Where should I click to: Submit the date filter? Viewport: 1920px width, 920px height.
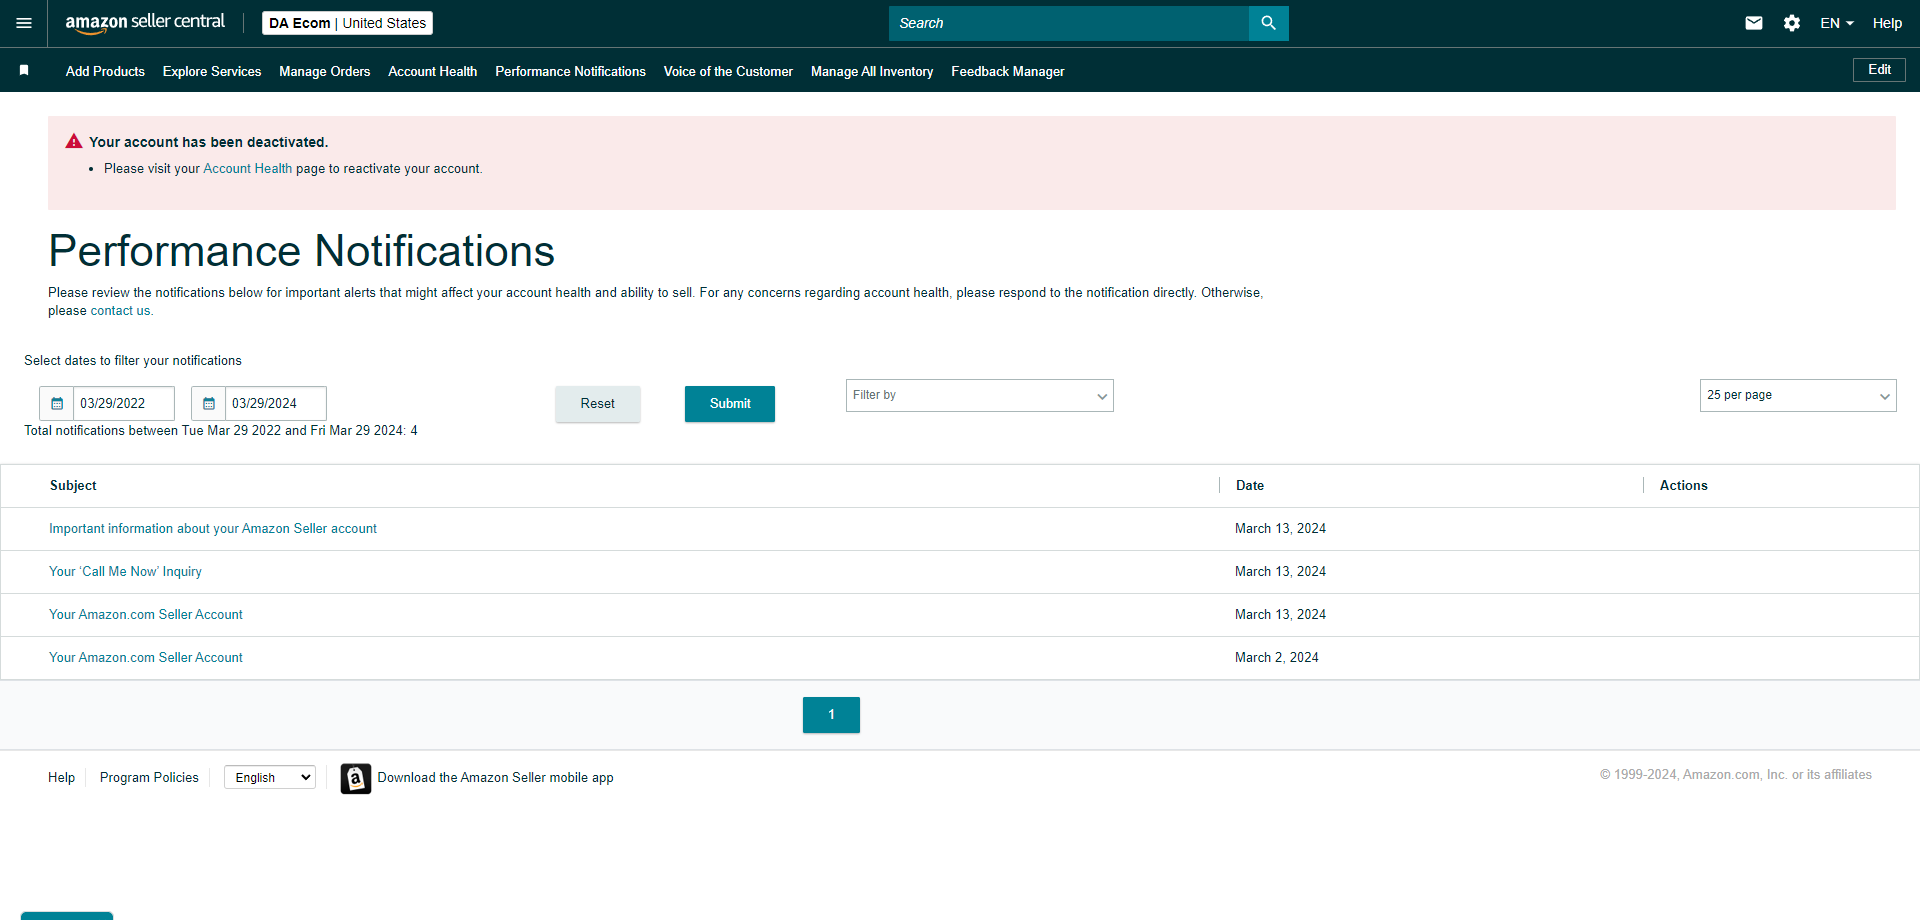coord(730,404)
